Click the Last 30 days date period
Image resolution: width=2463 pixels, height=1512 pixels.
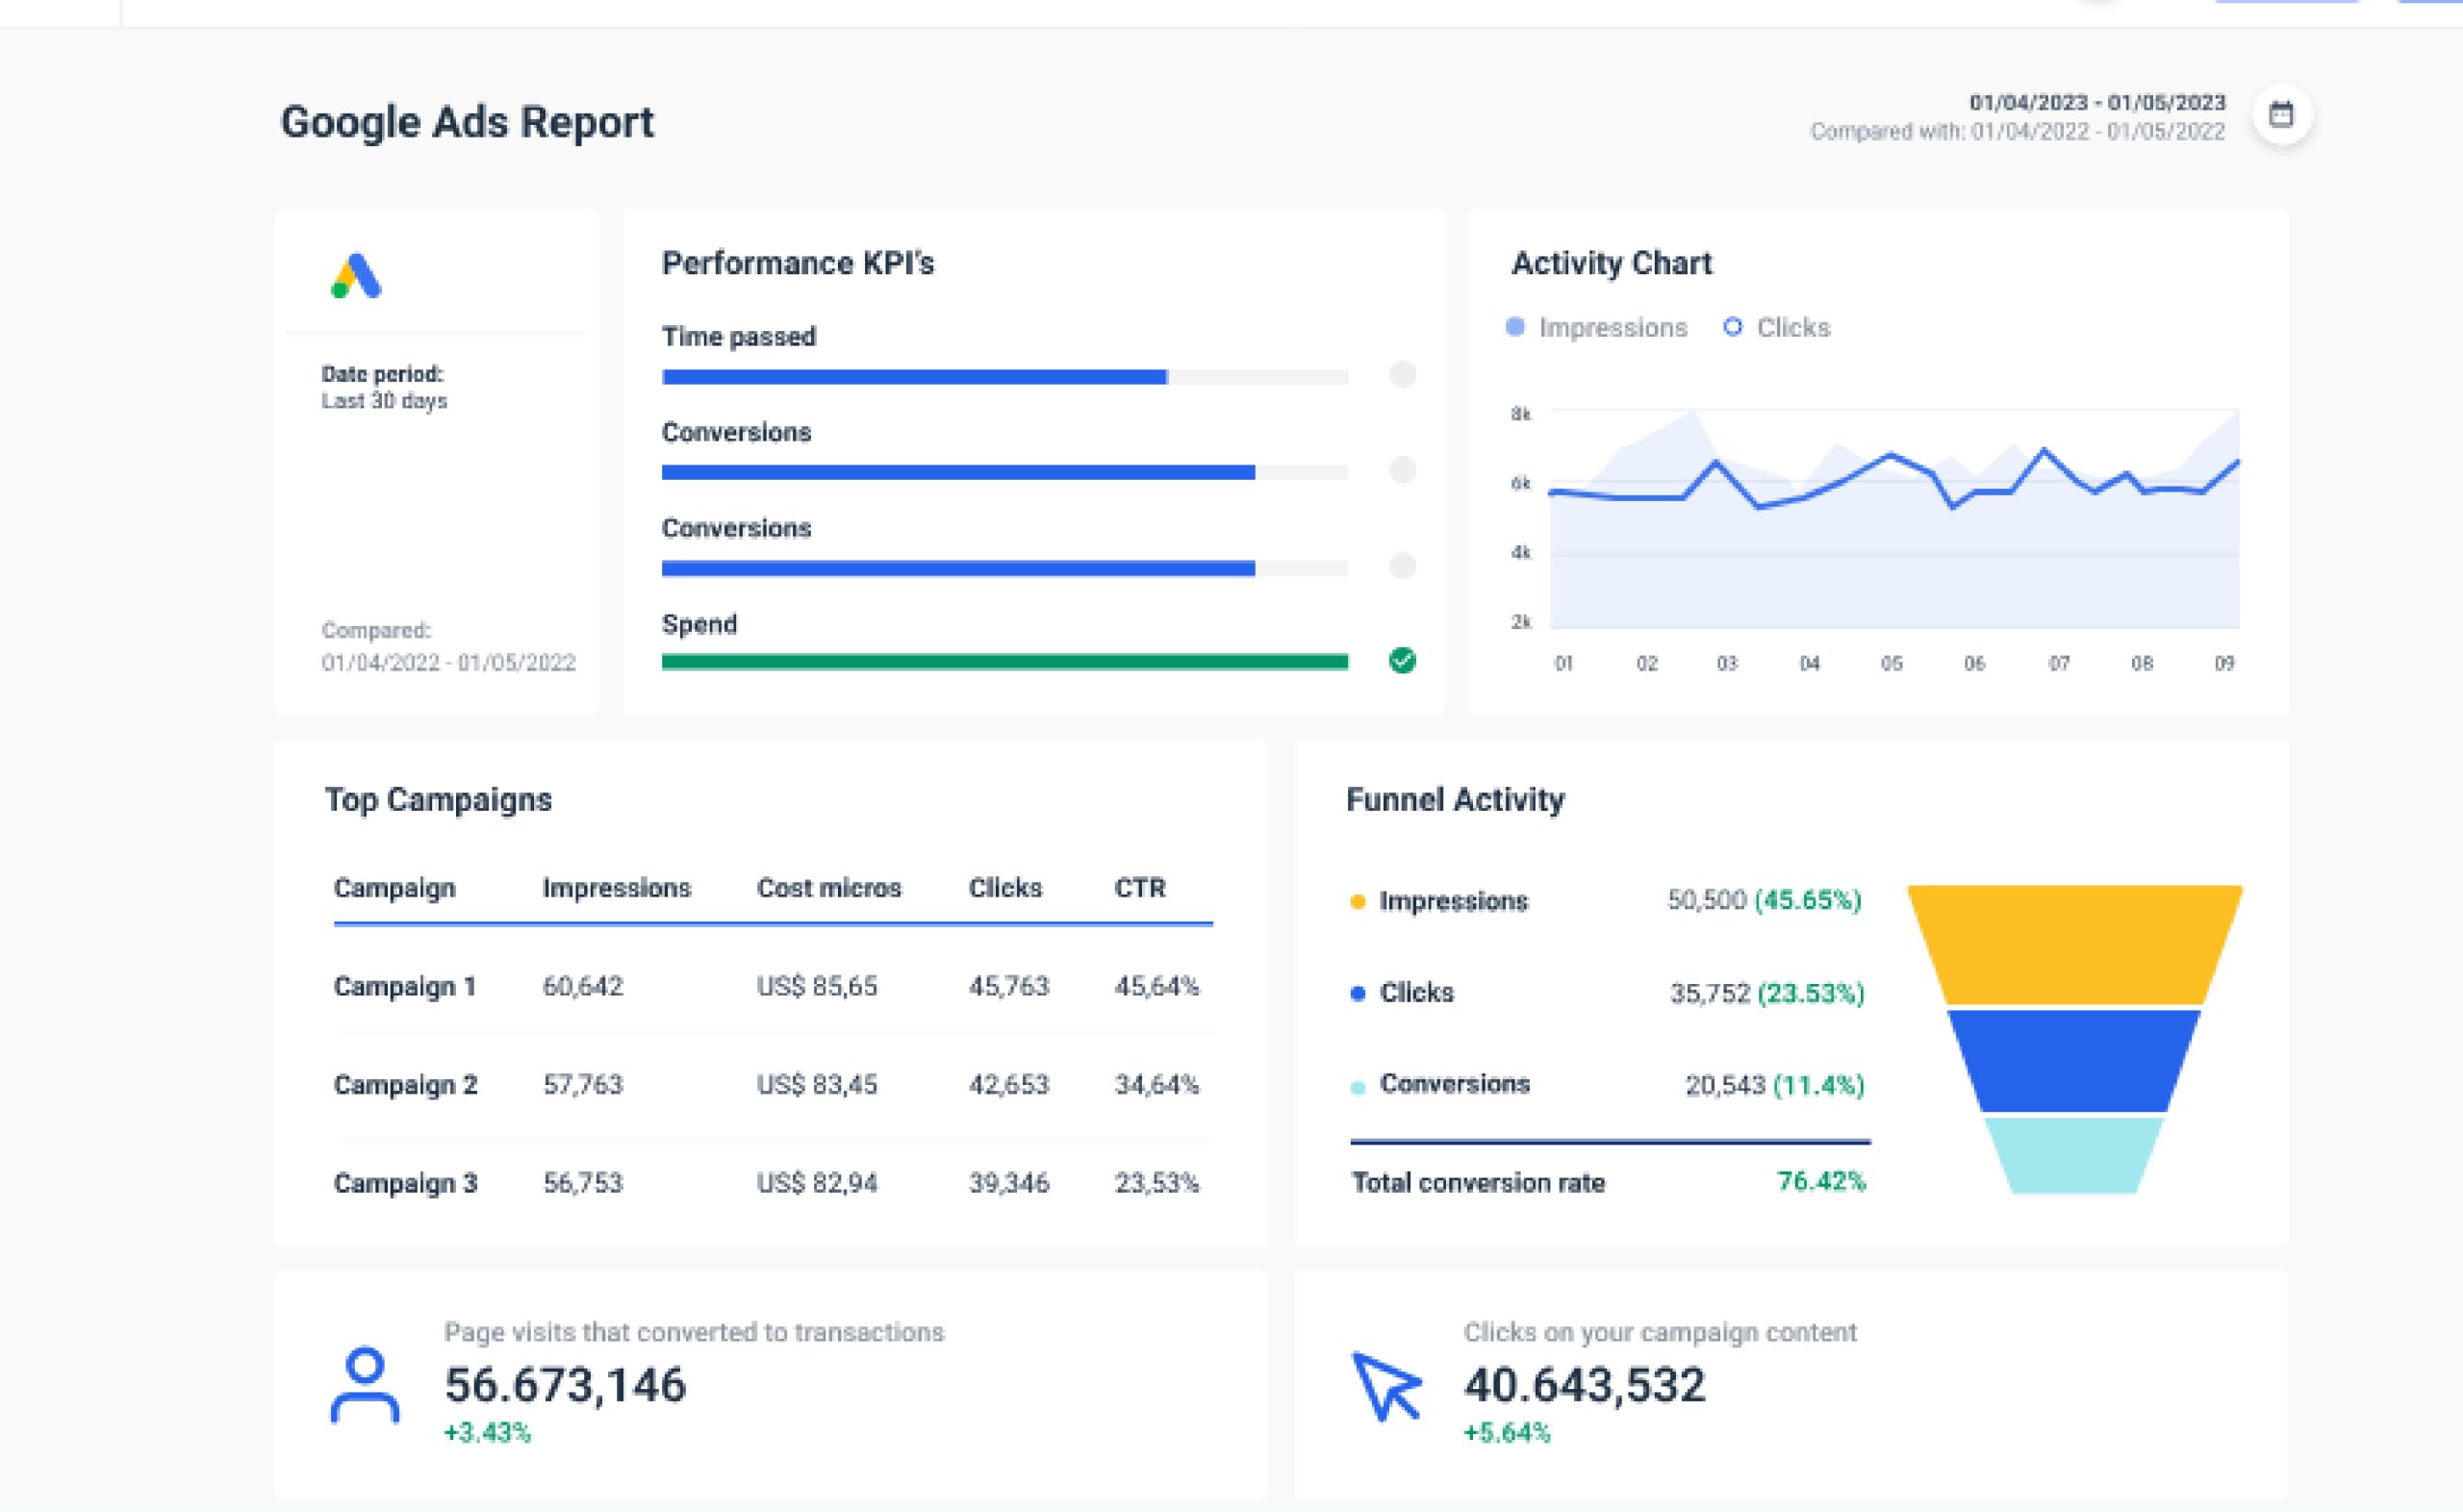click(x=384, y=401)
